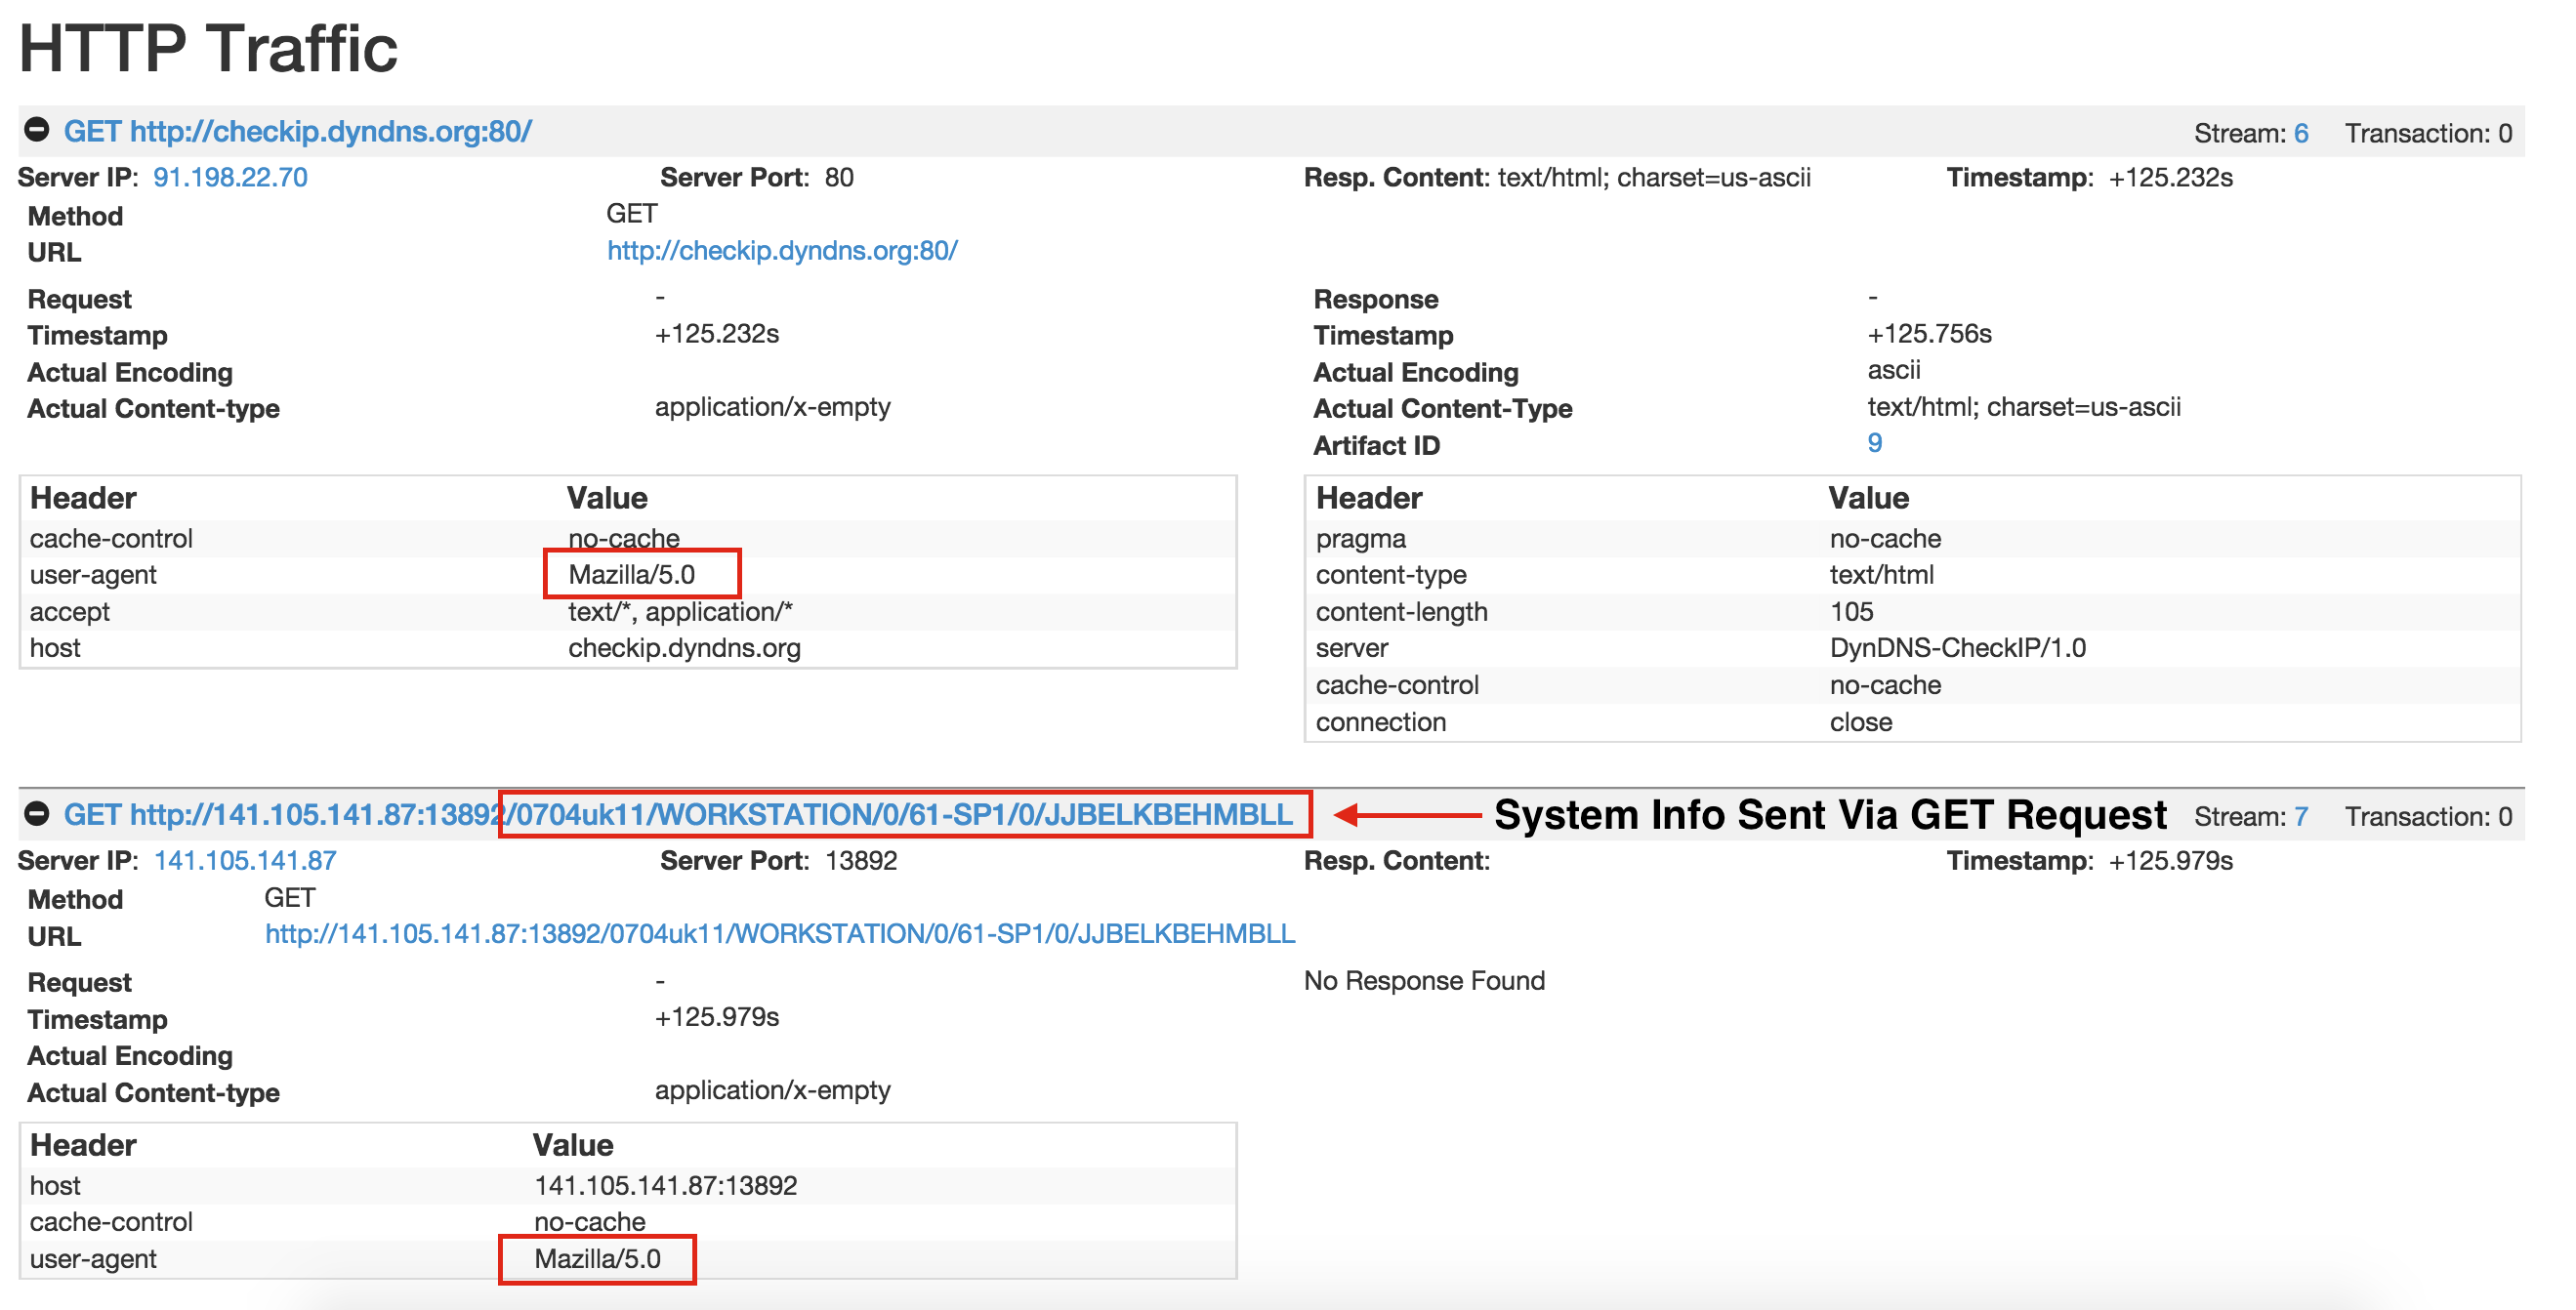The width and height of the screenshot is (2576, 1310).
Task: Select Mazilla/5.0 value in second request table
Action: coord(597,1258)
